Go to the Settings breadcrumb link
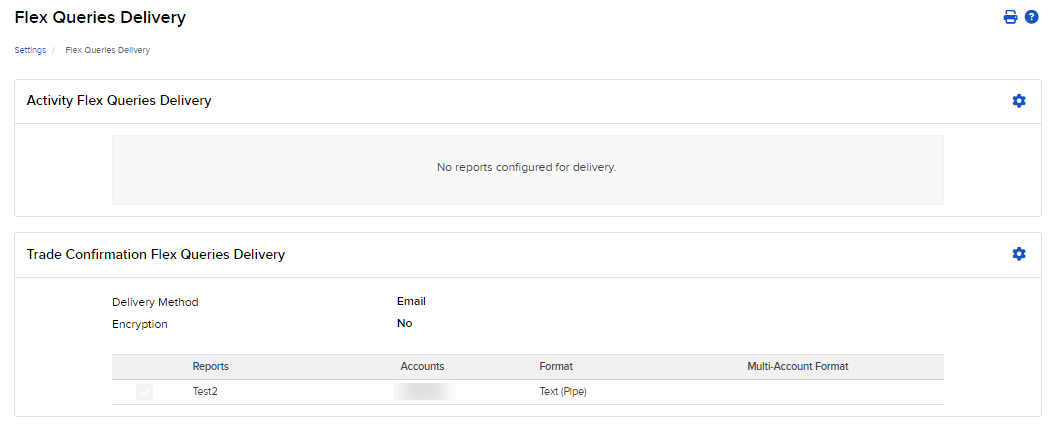 pos(30,50)
